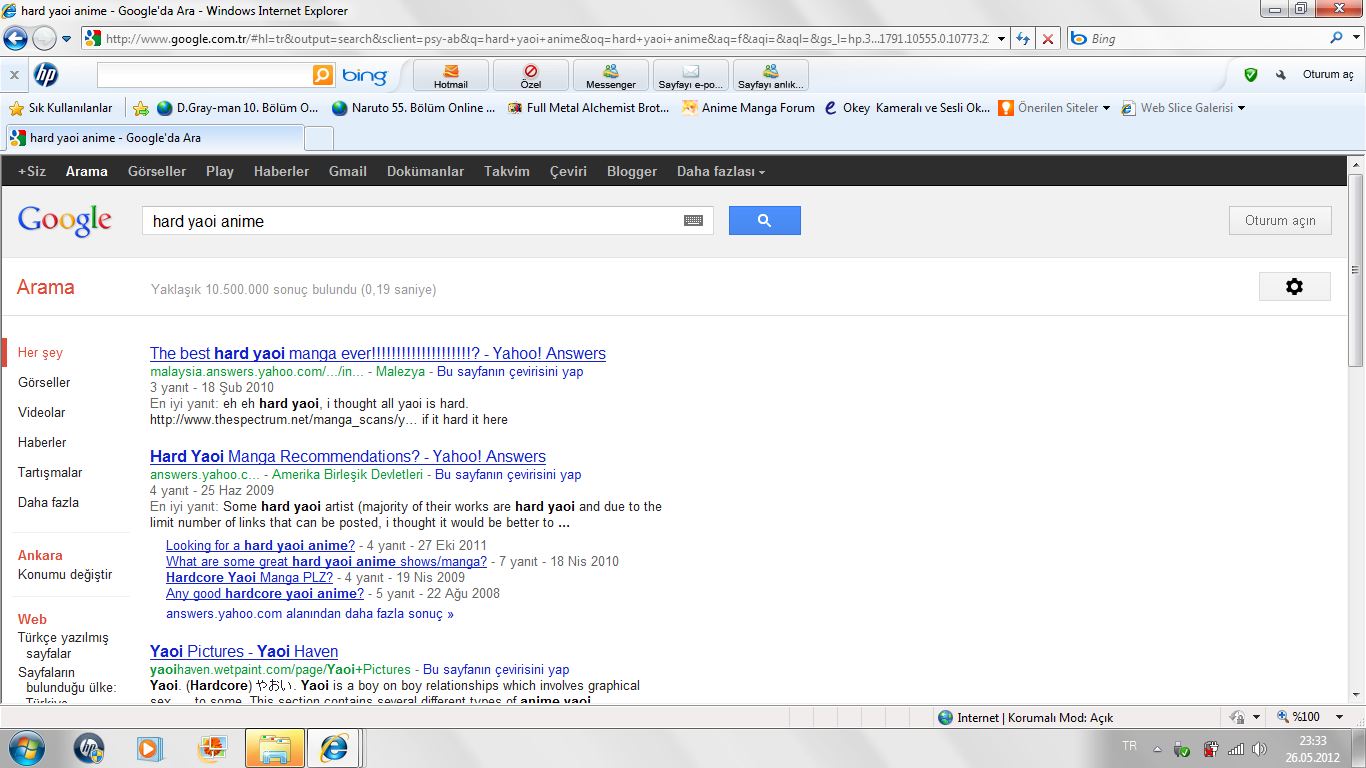Click the blue Google search button
The image size is (1366, 768).
[x=765, y=221]
